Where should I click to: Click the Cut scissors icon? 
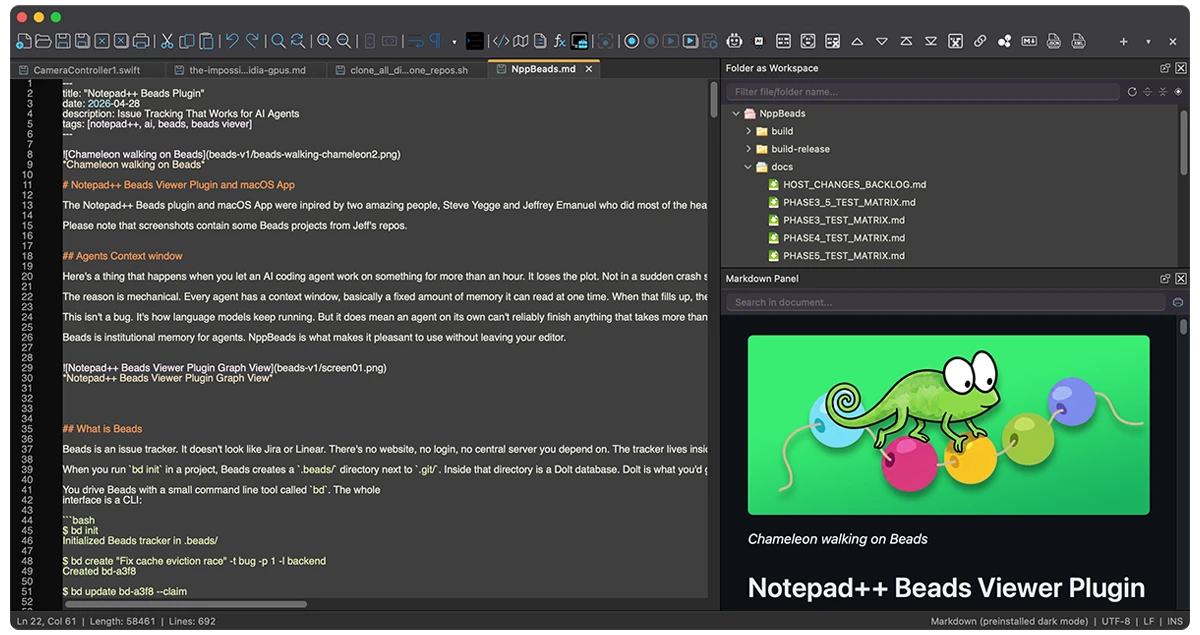pyautogui.click(x=167, y=41)
